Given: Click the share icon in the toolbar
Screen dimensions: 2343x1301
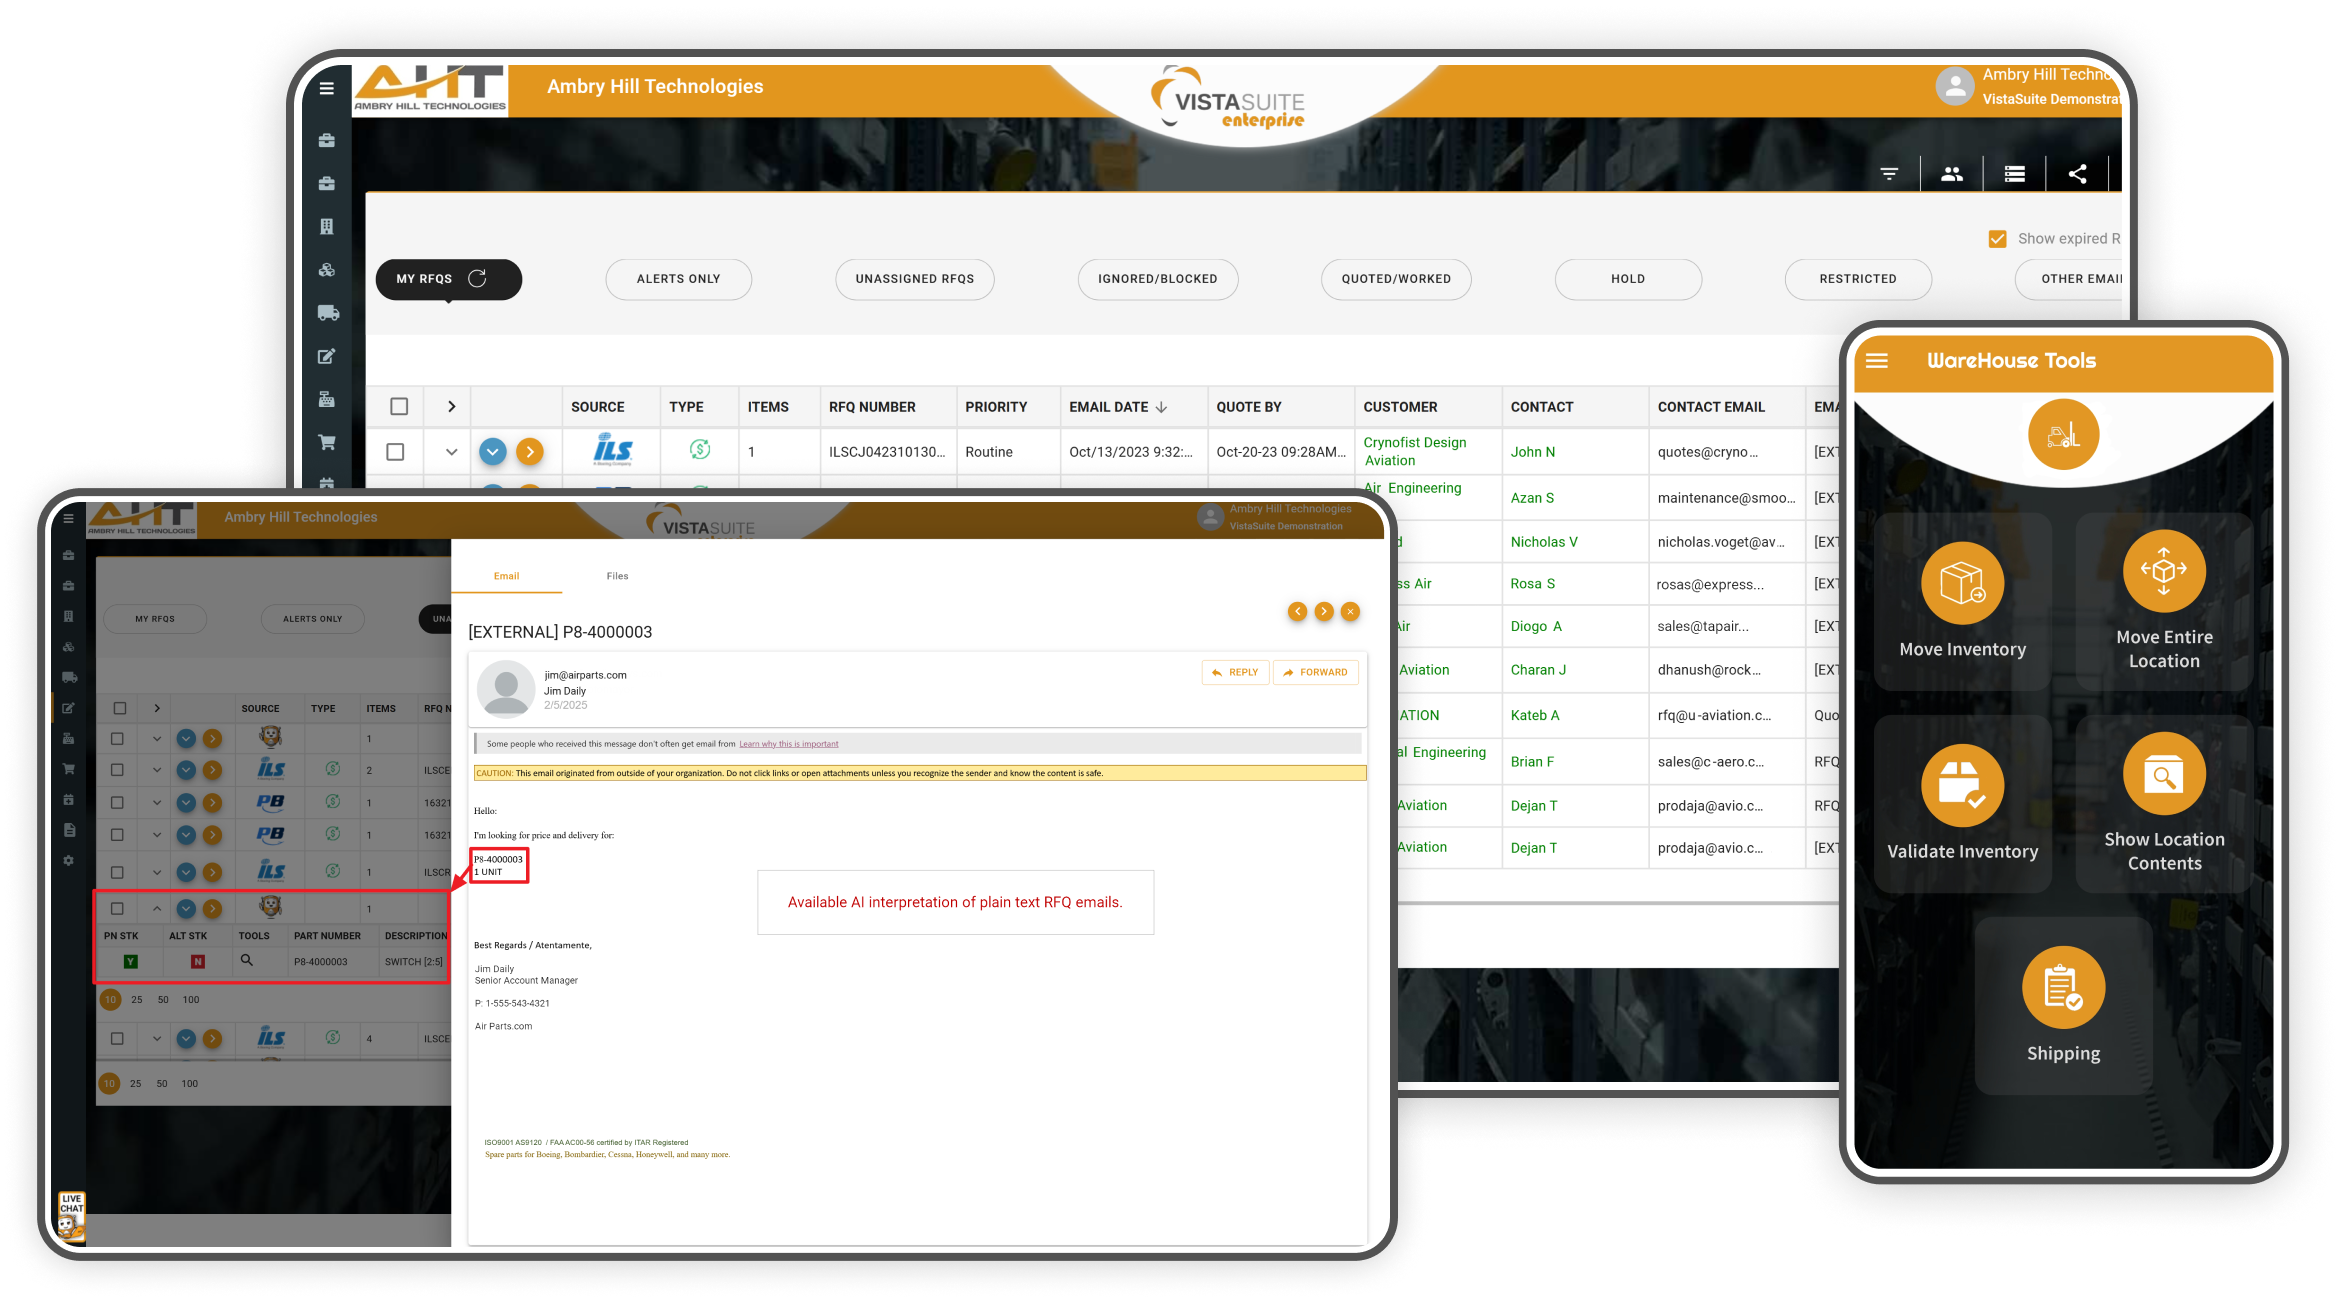Looking at the screenshot, I should click(2077, 172).
